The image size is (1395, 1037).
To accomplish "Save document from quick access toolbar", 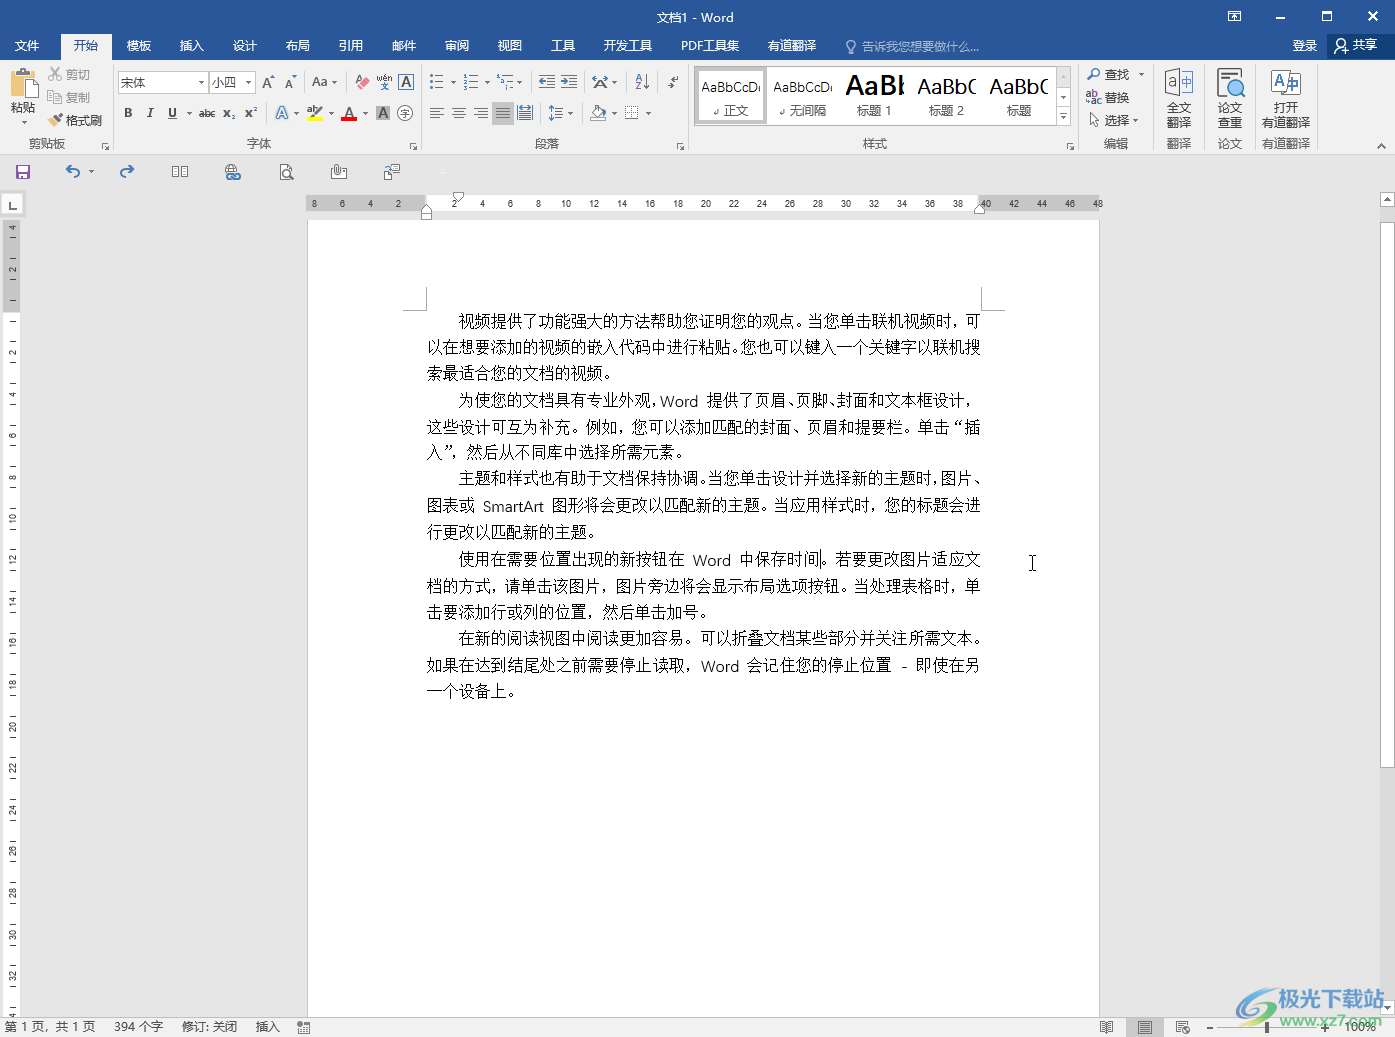I will 22,172.
